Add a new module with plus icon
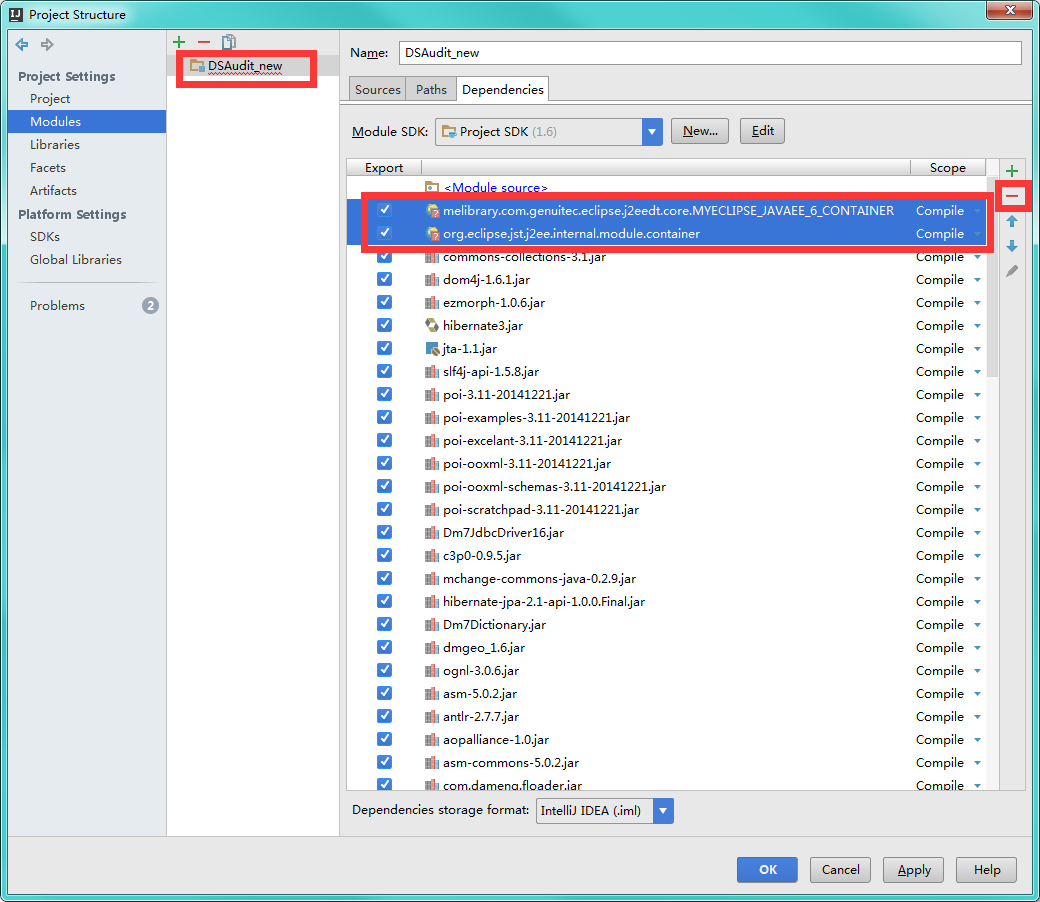Image resolution: width=1040 pixels, height=902 pixels. (x=179, y=42)
